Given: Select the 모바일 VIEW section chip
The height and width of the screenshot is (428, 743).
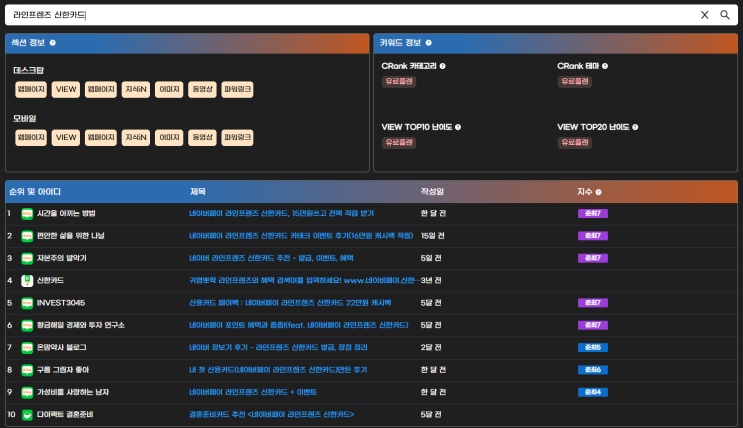Looking at the screenshot, I should click(66, 137).
